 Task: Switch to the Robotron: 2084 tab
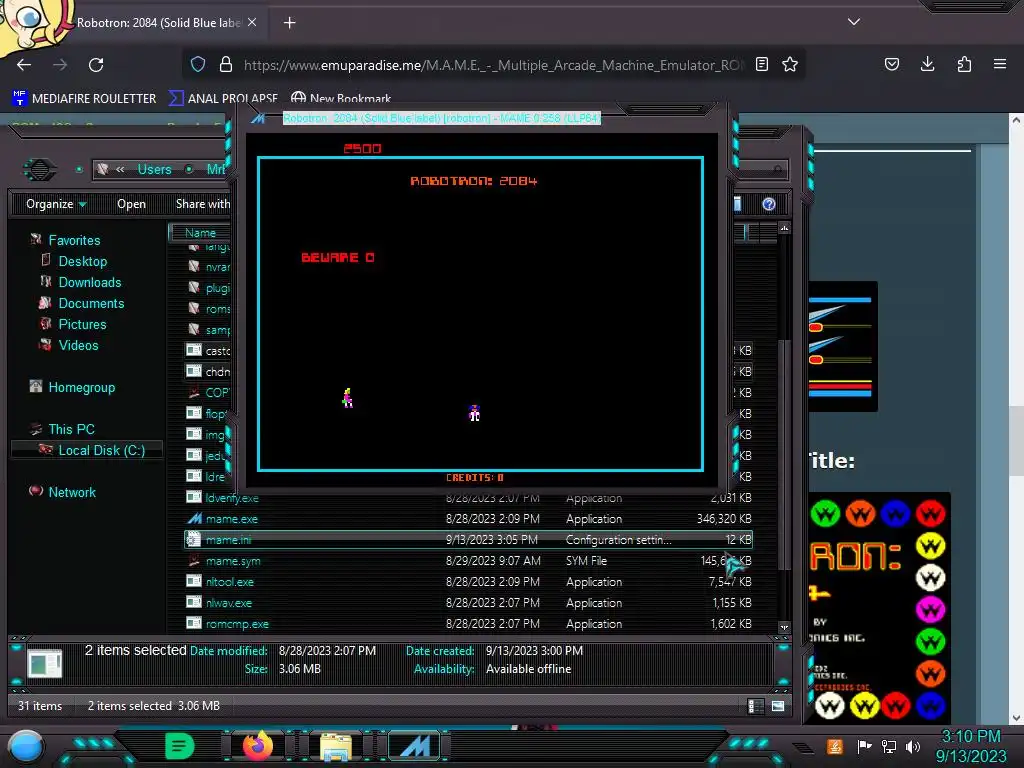pos(159,22)
